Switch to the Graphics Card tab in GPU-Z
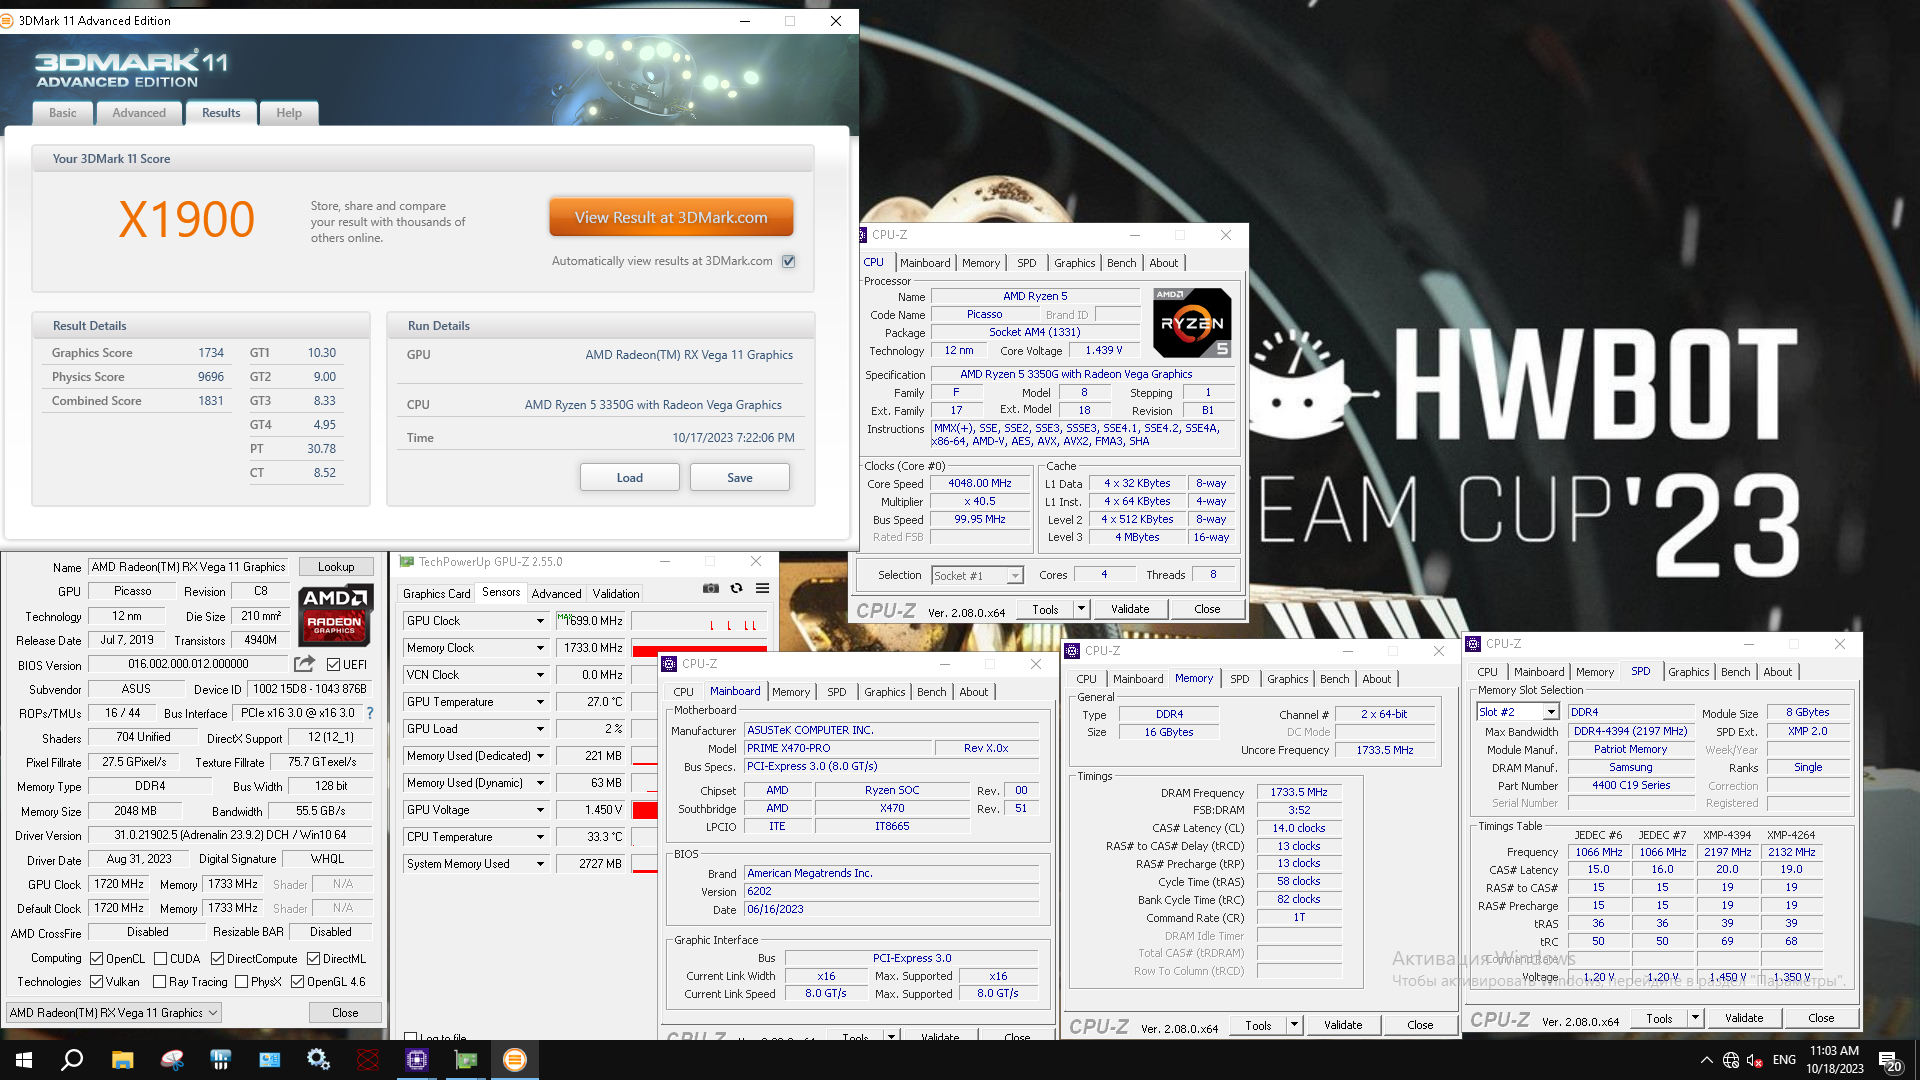 (x=436, y=593)
